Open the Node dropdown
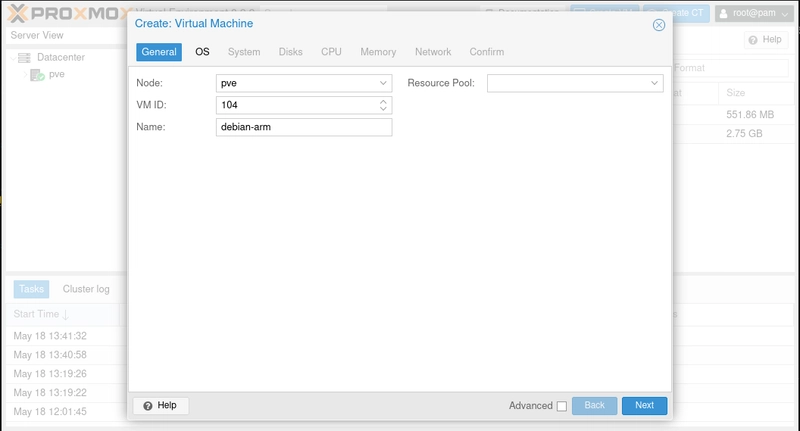The image size is (800, 431). tap(384, 84)
